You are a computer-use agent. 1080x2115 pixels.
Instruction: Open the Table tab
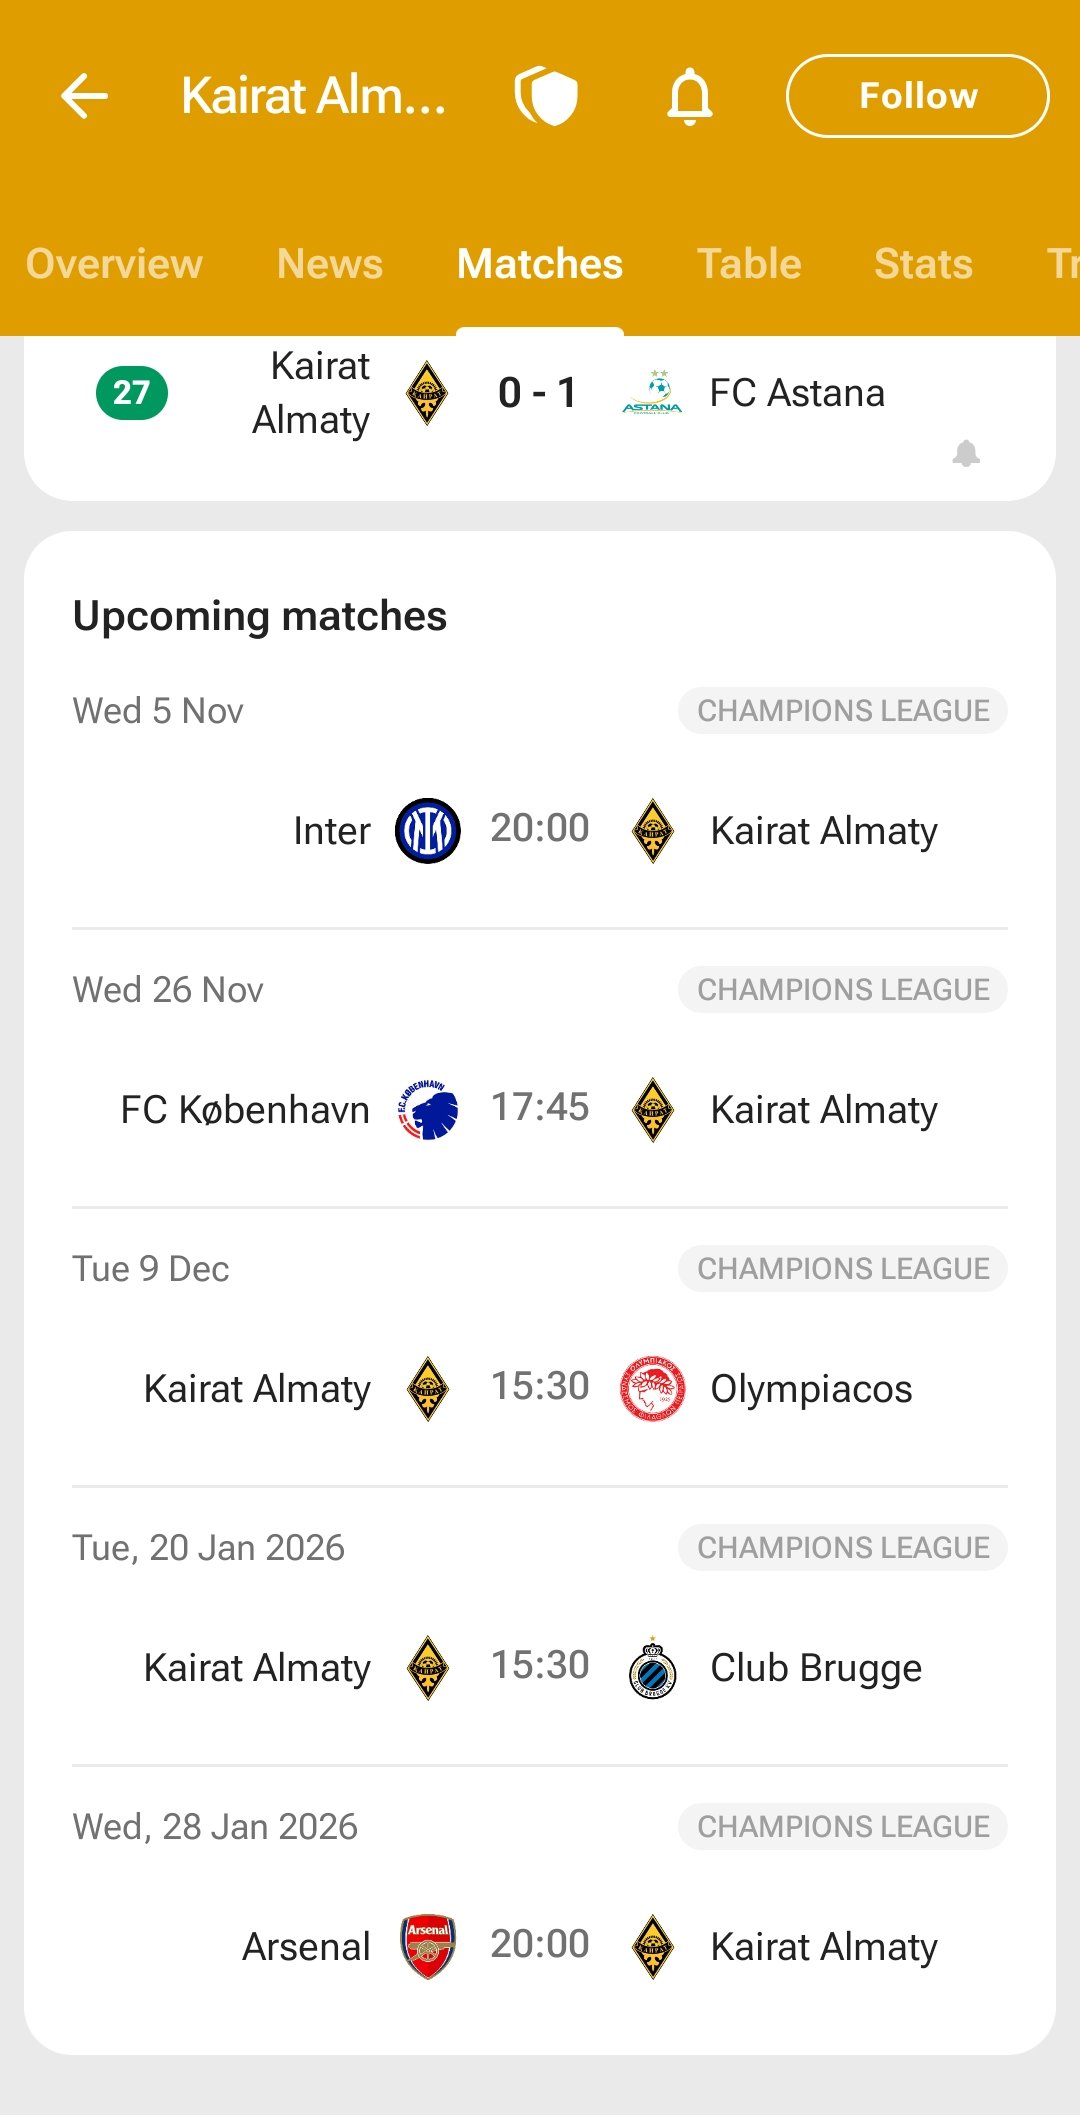749,264
